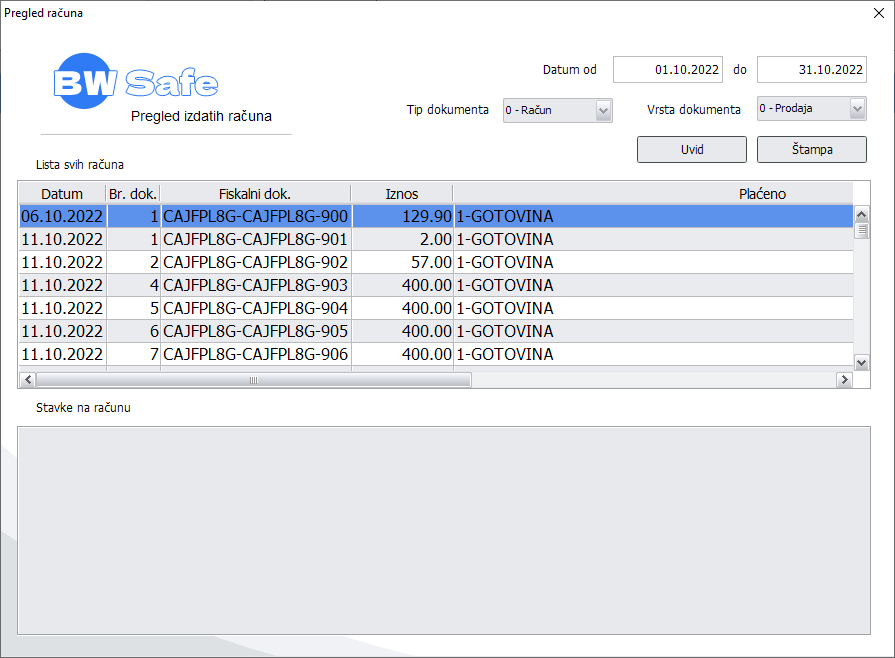
Task: Select the invoice with amount 2.00
Action: click(x=402, y=239)
